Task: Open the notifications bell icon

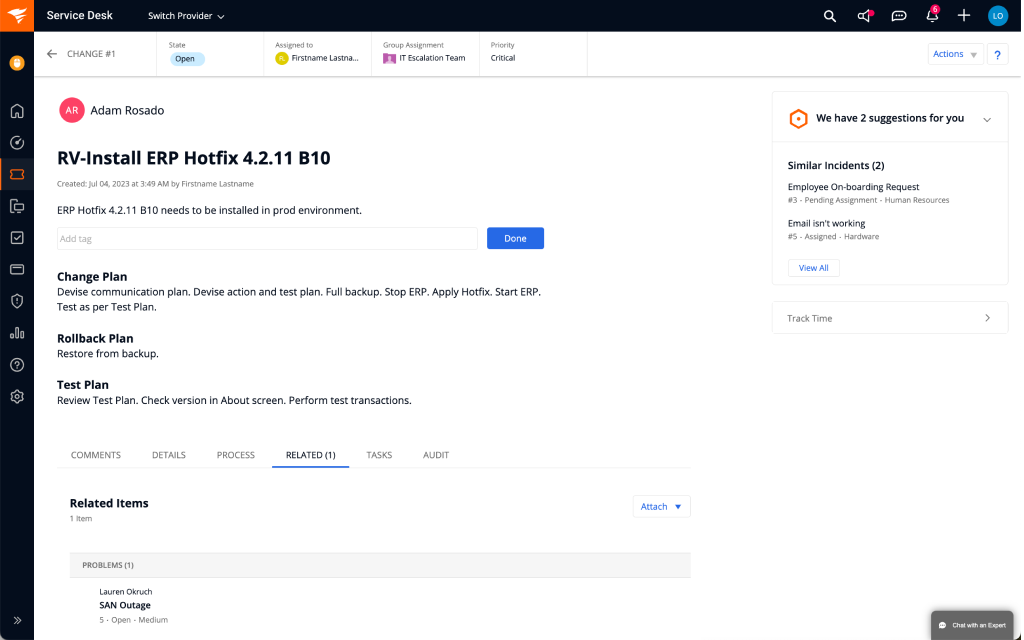Action: coord(932,16)
